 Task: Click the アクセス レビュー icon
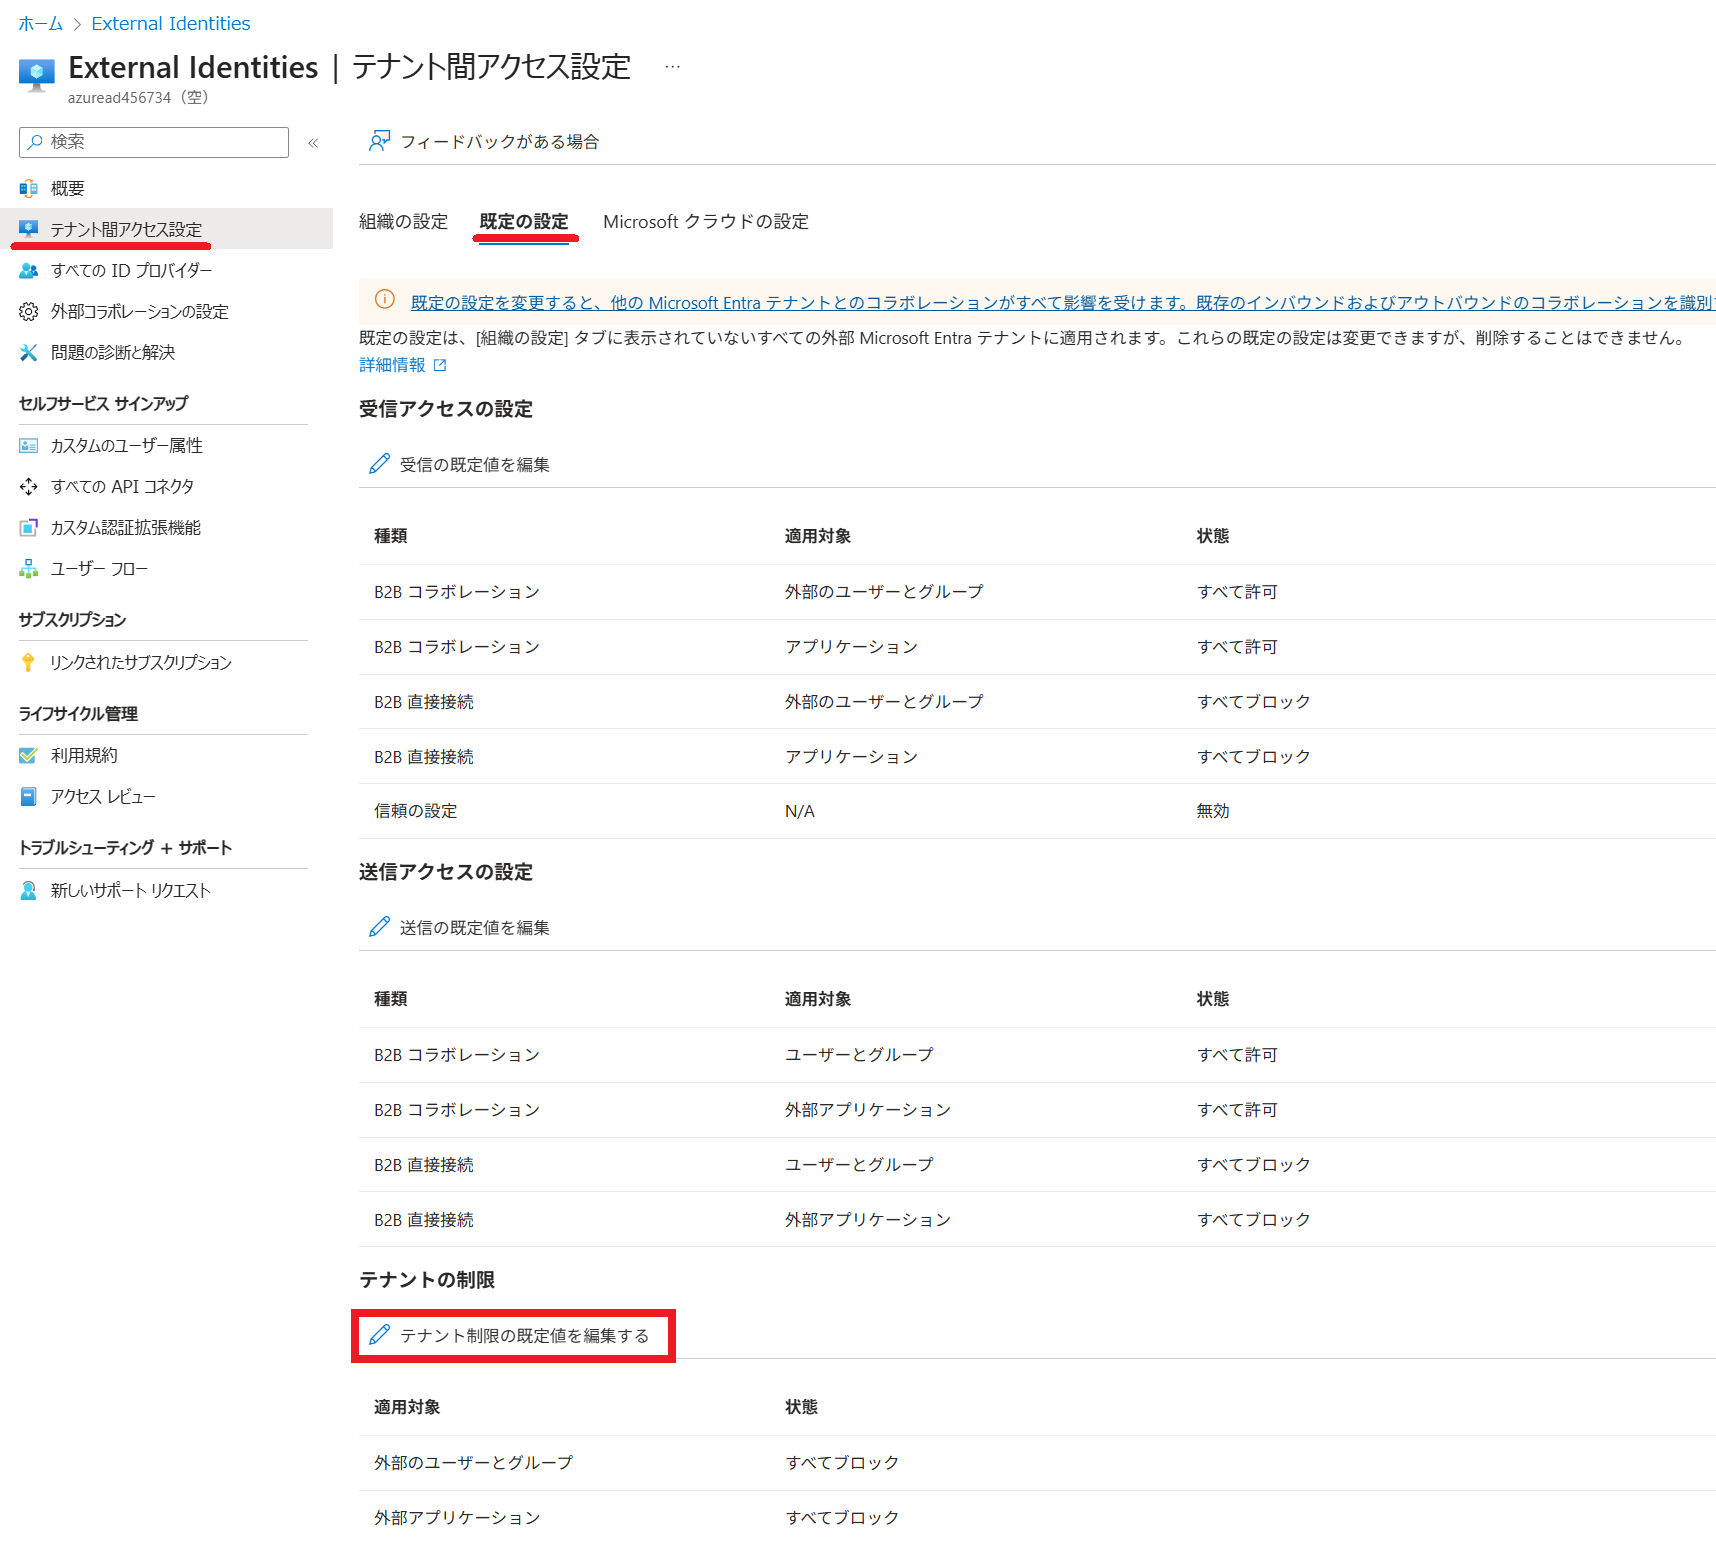pos(29,796)
